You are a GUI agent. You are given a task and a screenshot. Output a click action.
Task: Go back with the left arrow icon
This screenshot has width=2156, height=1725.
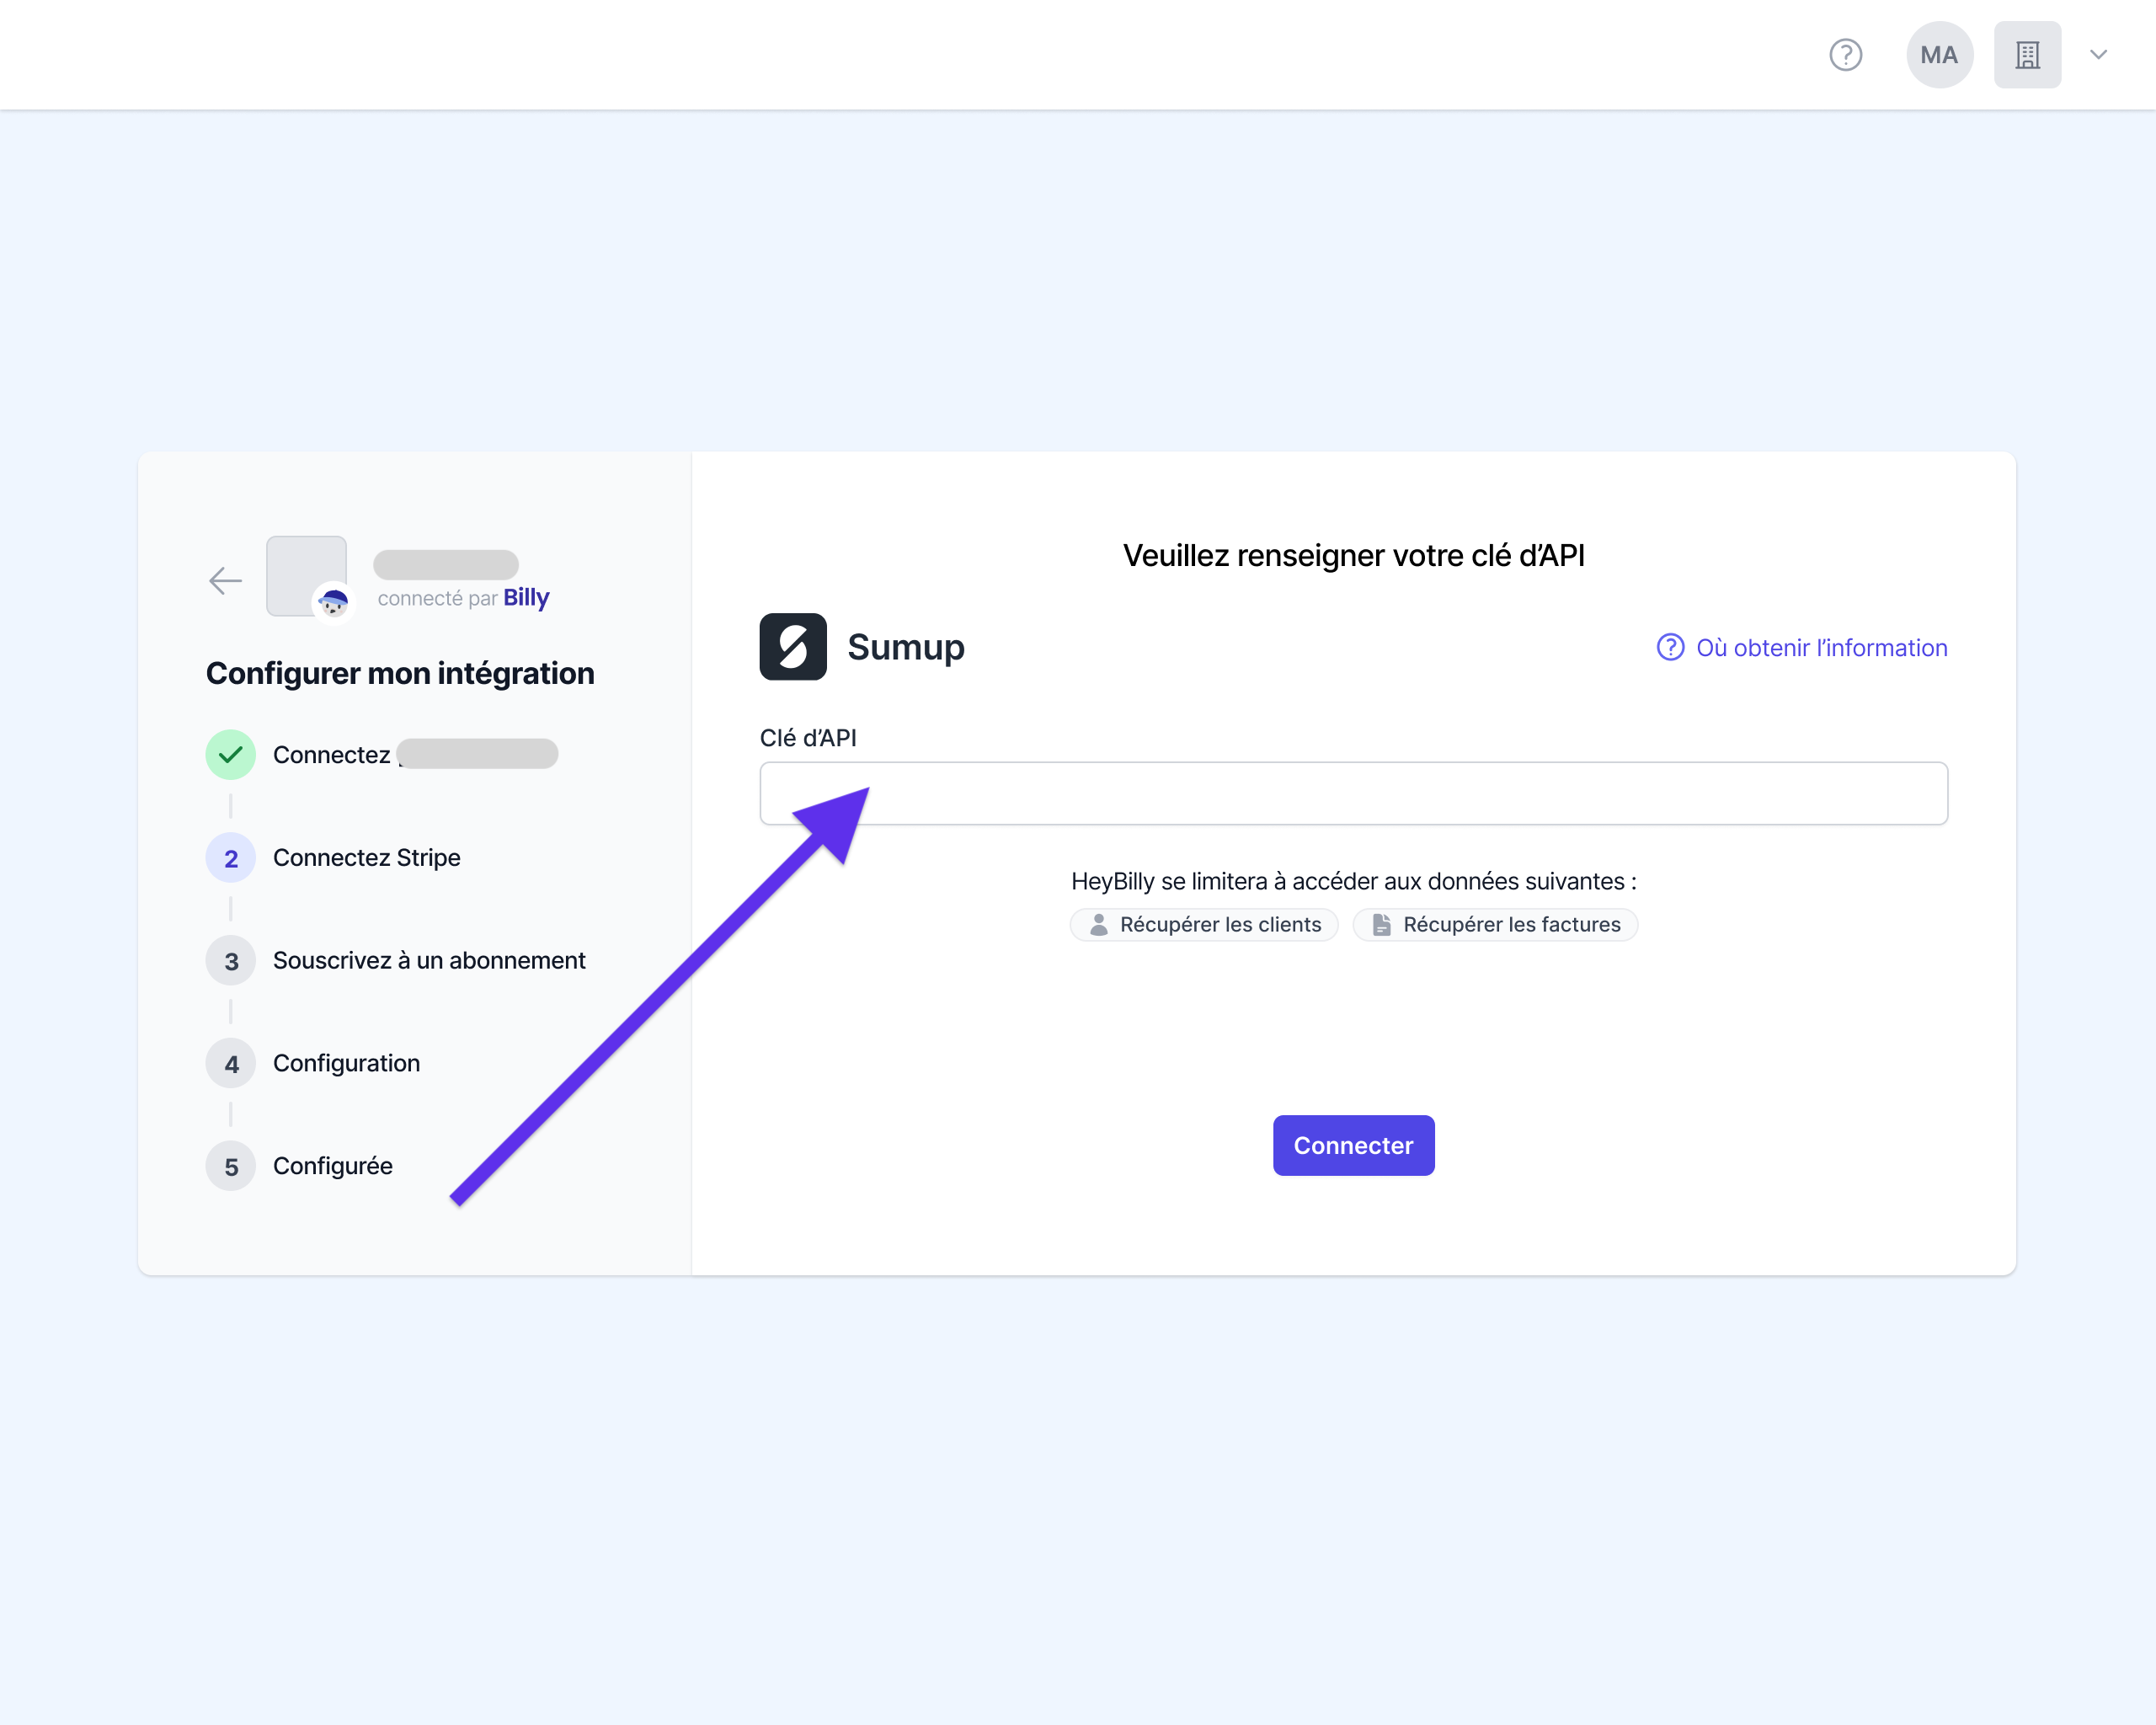pyautogui.click(x=225, y=580)
